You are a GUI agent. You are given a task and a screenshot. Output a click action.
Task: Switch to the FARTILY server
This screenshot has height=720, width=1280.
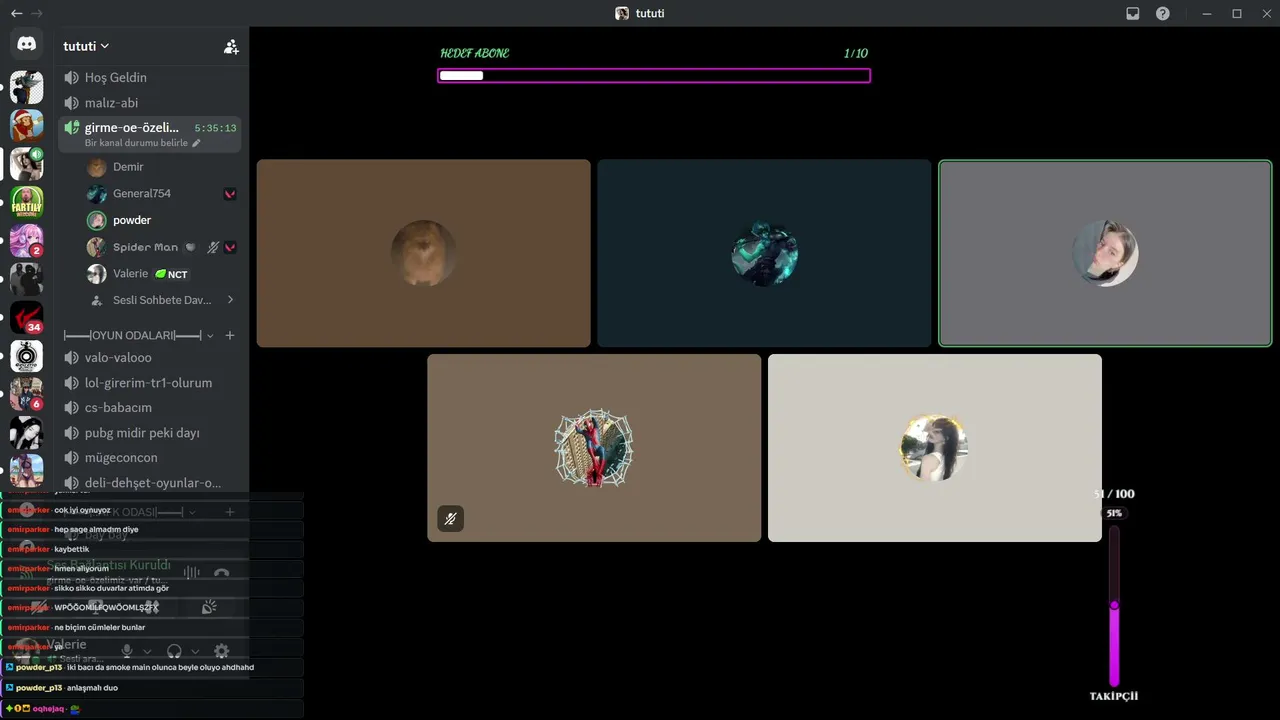27,202
